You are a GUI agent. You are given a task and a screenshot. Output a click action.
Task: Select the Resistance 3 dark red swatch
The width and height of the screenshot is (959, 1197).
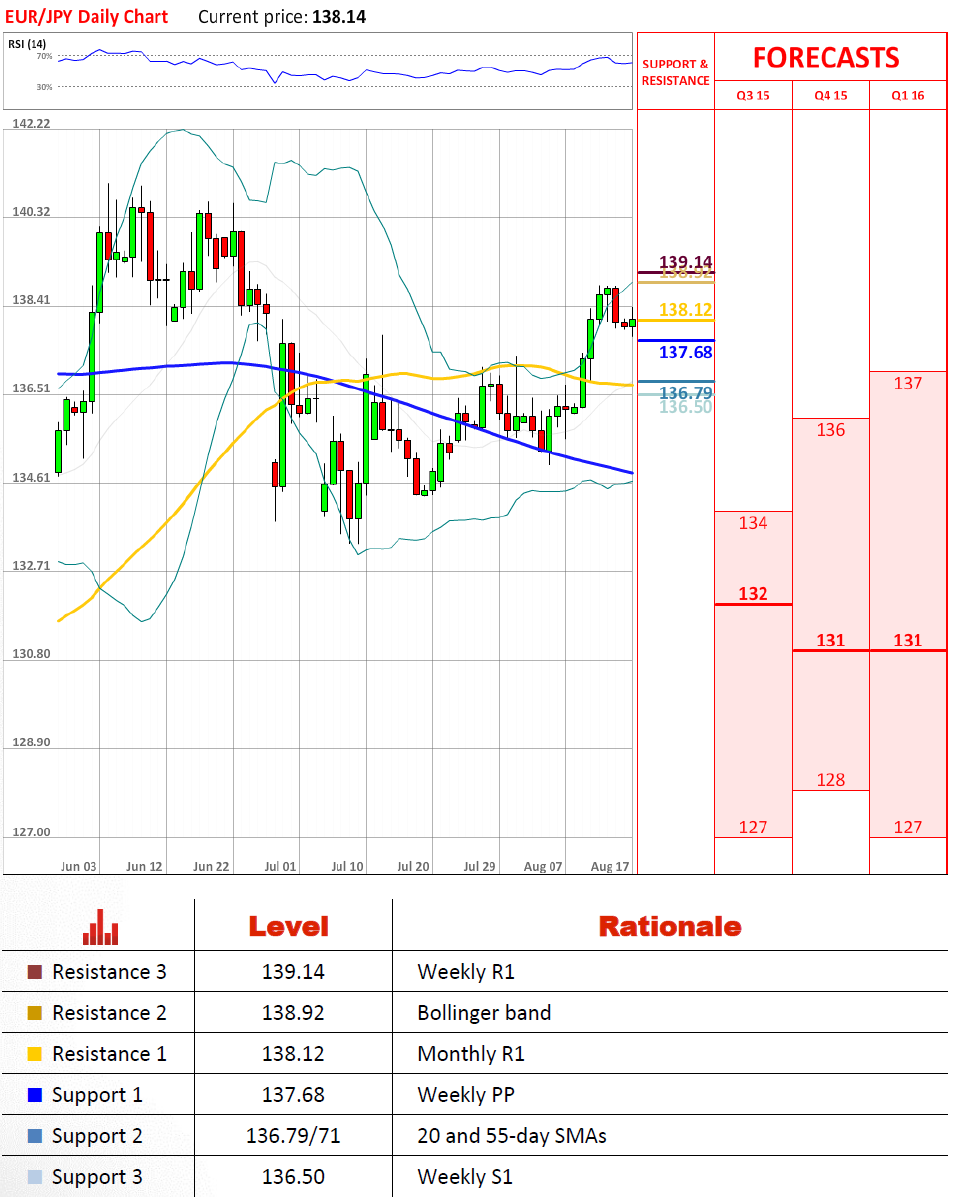[x=35, y=972]
